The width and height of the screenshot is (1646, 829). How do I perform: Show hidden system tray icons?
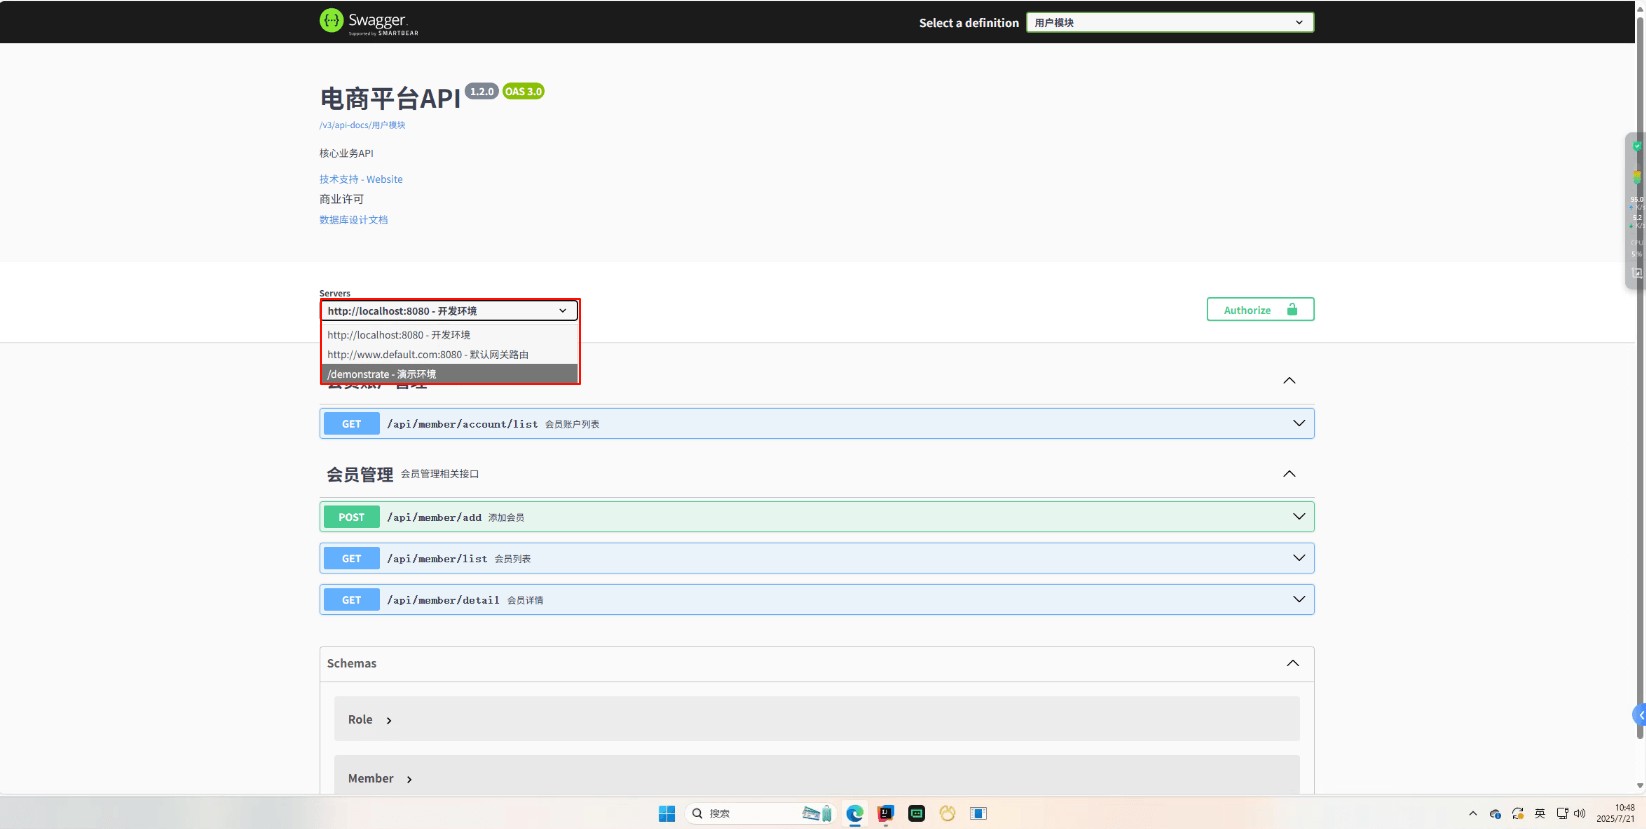click(1472, 814)
